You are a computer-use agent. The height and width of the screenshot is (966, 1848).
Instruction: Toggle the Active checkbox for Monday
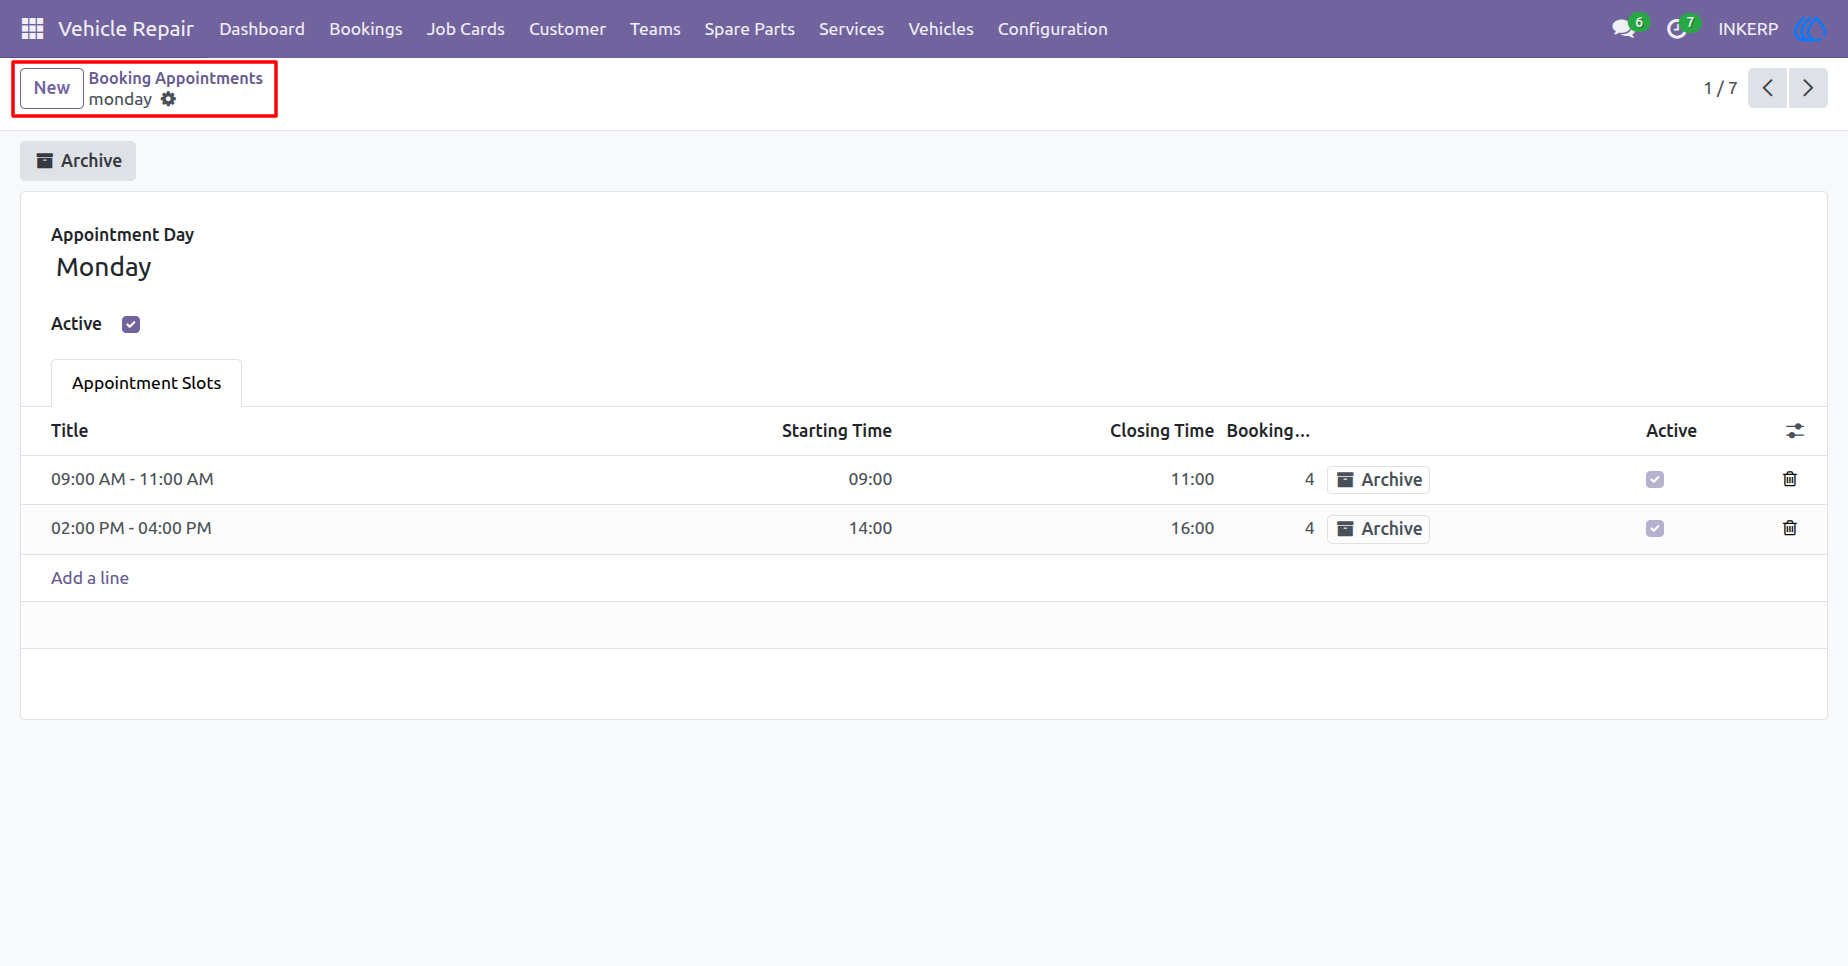pos(131,324)
